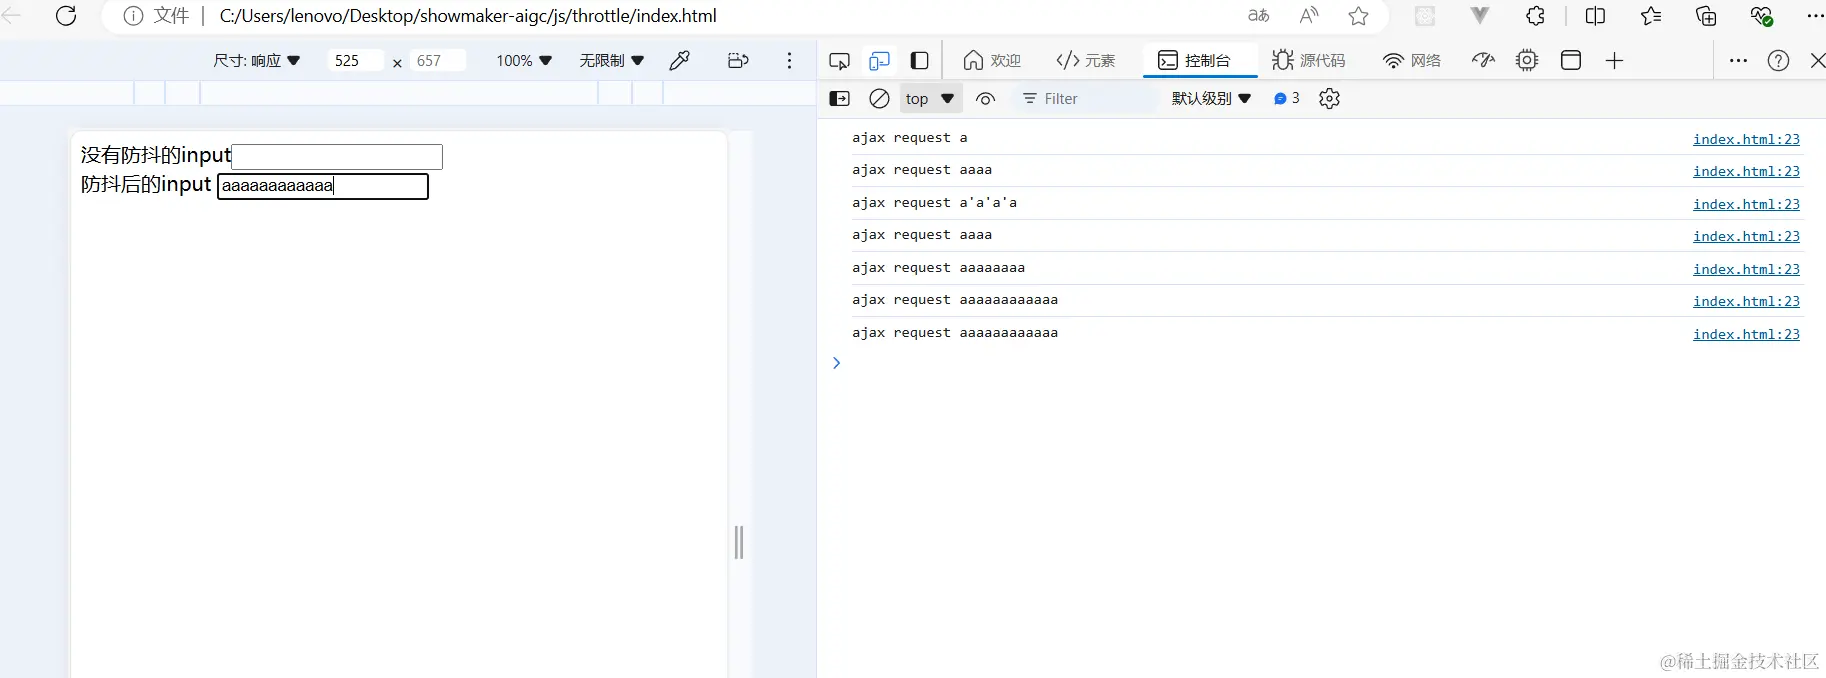Close DevTools panel
The width and height of the screenshot is (1826, 678).
coord(1817,61)
